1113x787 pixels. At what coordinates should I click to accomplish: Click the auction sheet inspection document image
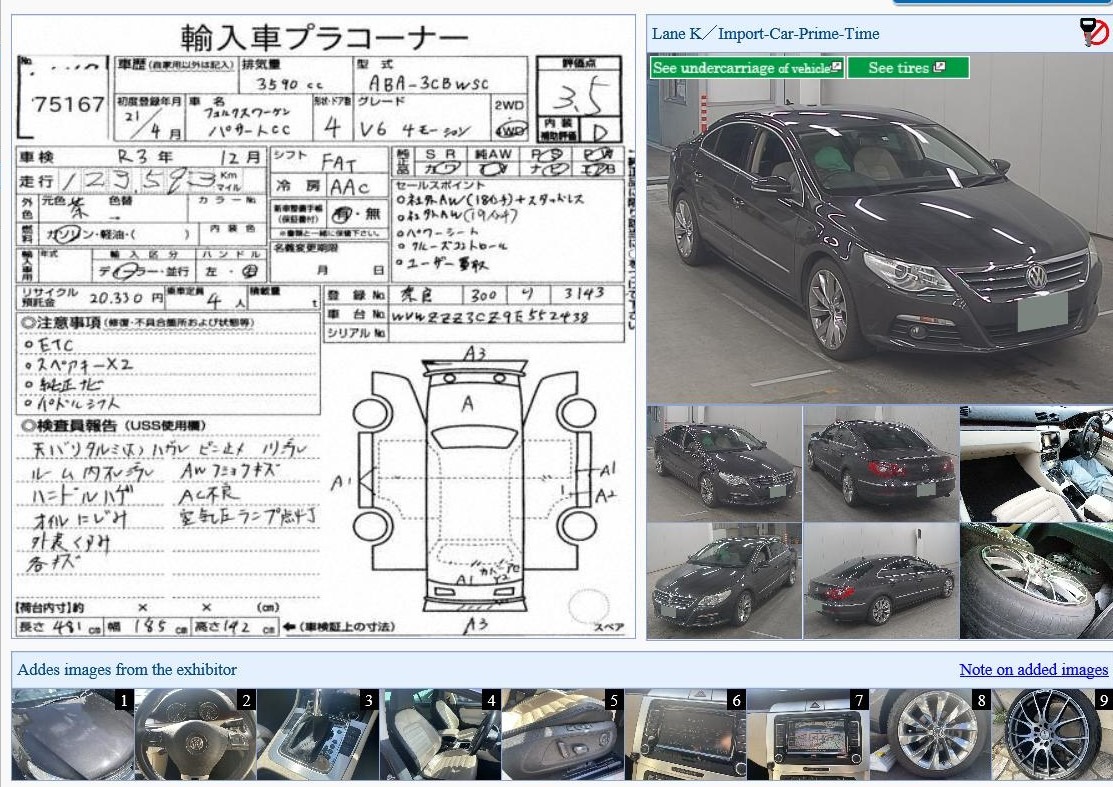[323, 327]
